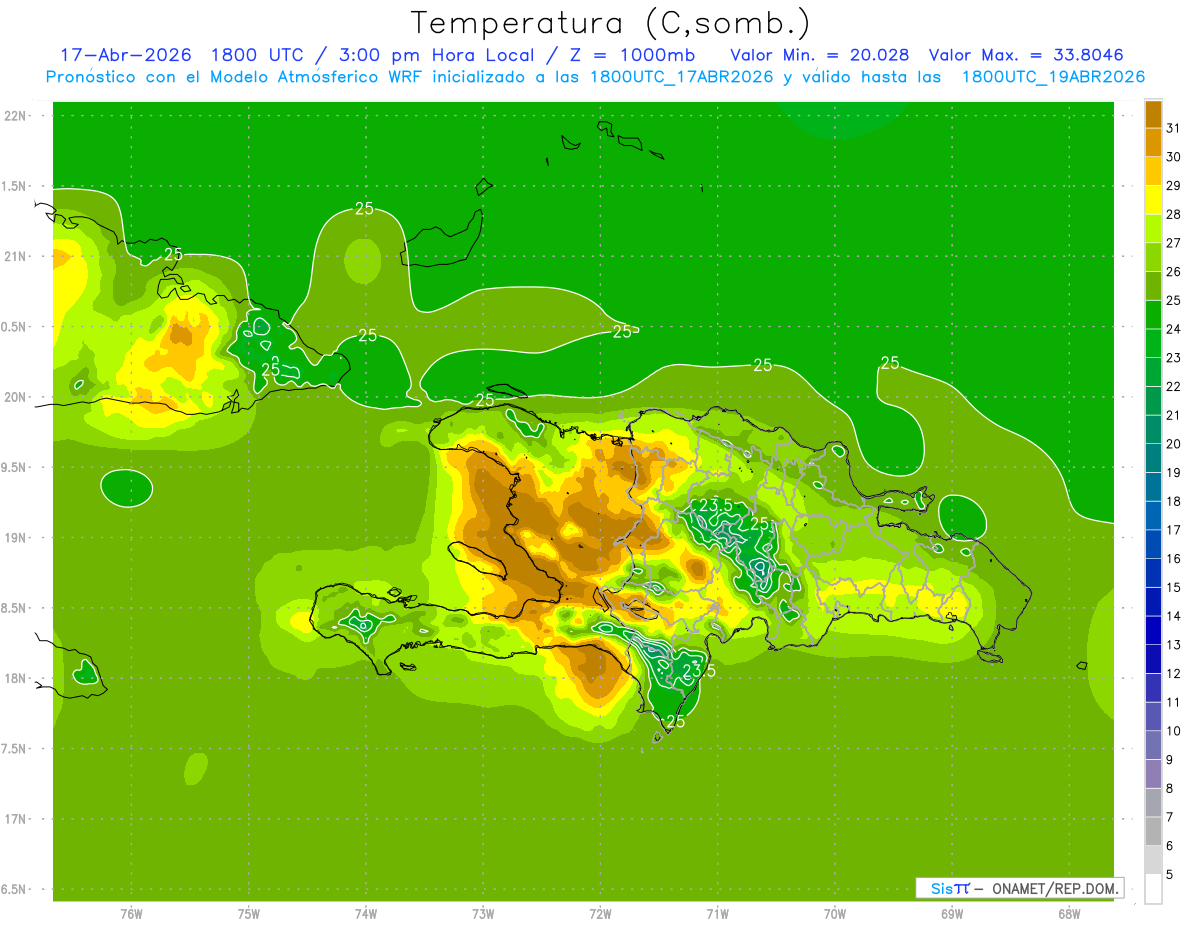Viewport: 1200px width, 927px height.
Task: Select the dark blue legend swatch between 13 and 14
Action: click(x=1153, y=630)
